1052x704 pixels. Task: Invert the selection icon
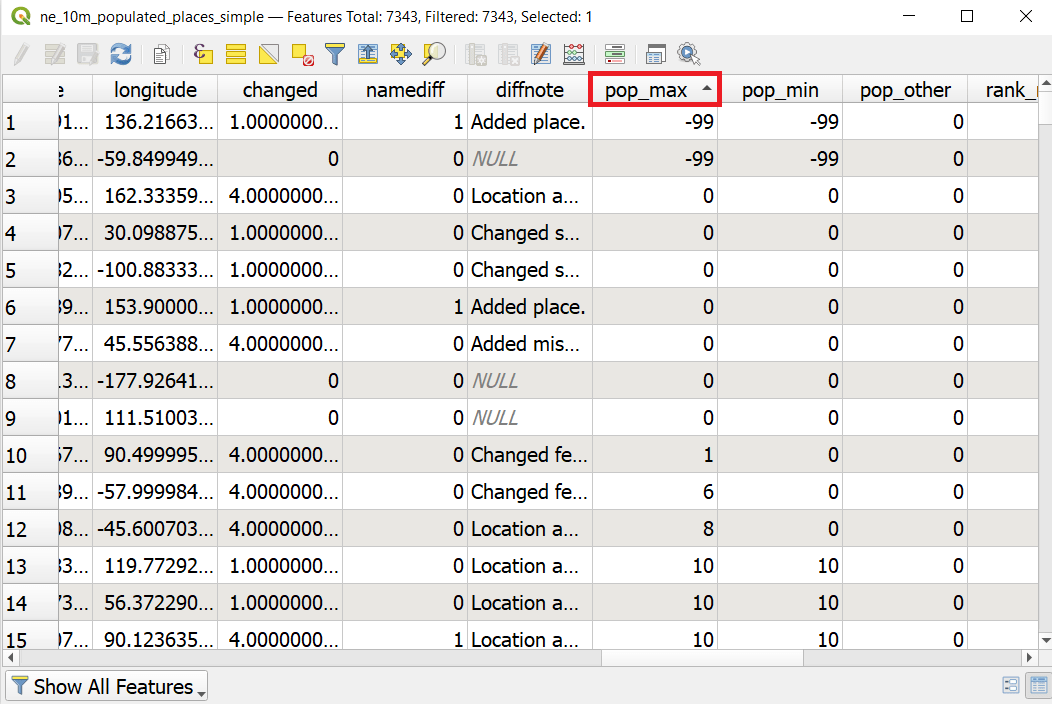[x=268, y=54]
